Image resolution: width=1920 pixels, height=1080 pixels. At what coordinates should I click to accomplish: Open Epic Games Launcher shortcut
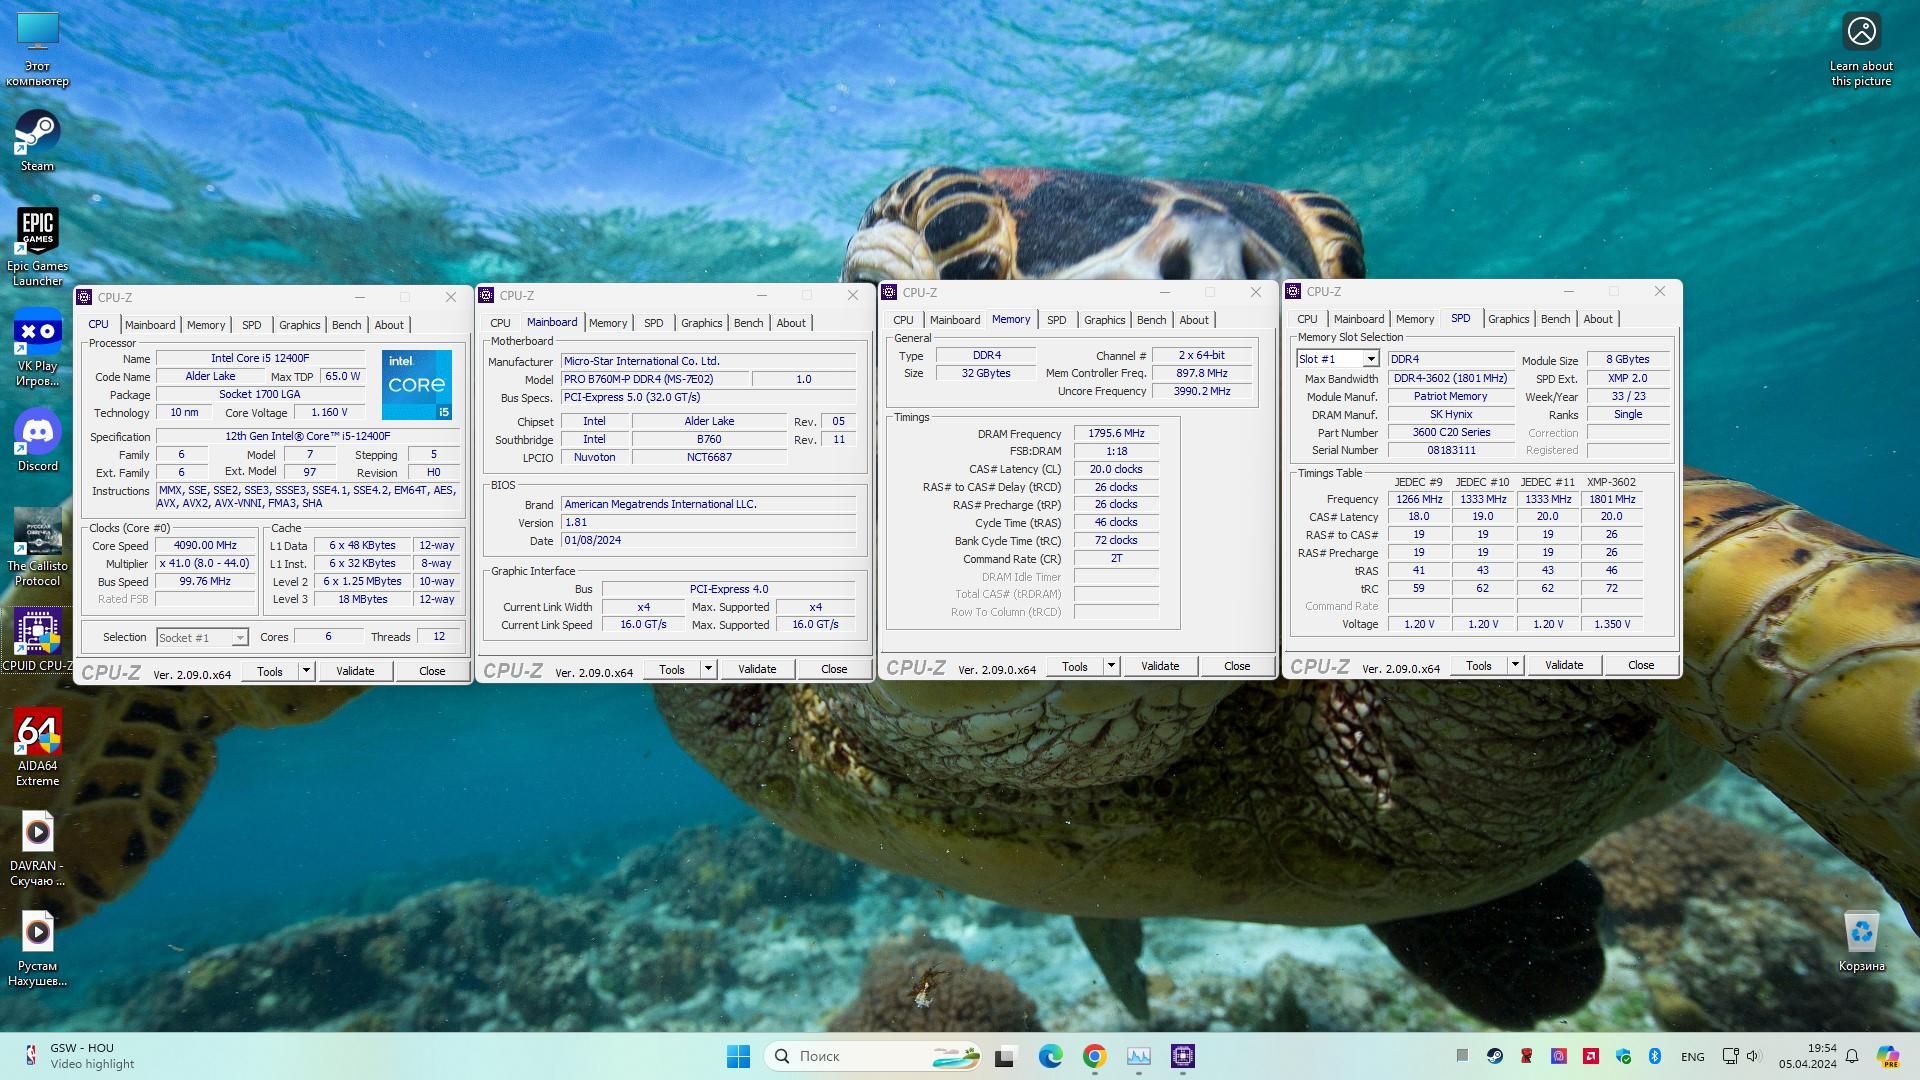[37, 232]
